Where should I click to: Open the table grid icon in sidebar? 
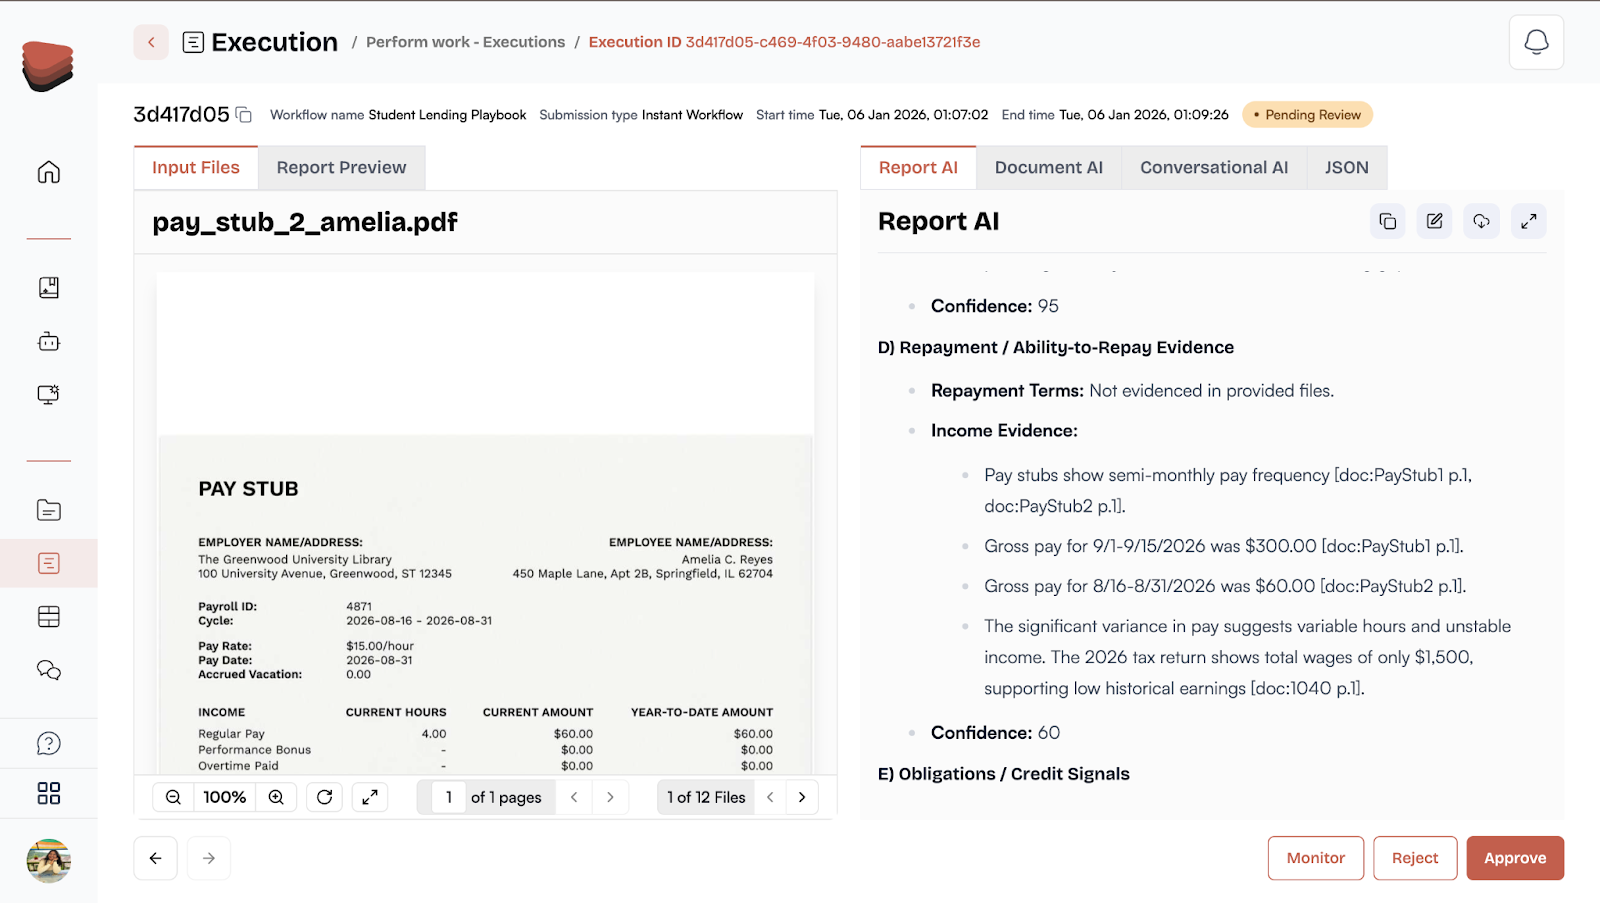pyautogui.click(x=48, y=617)
